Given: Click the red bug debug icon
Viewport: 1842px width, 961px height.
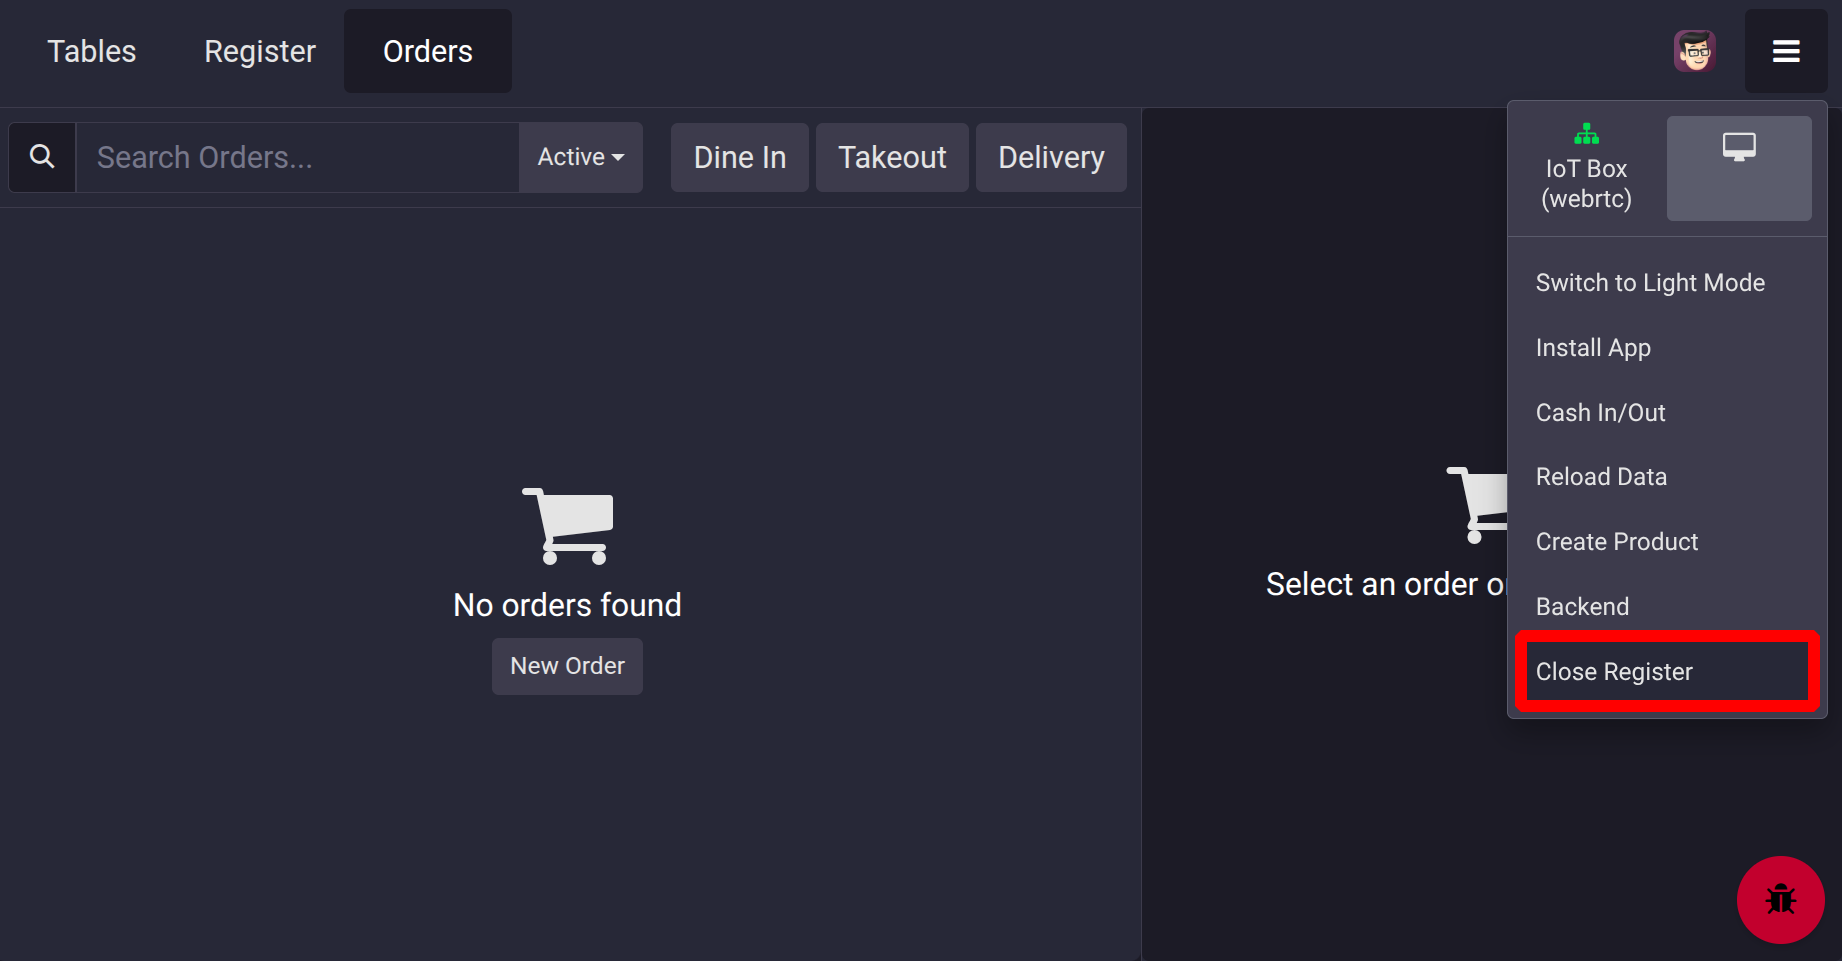Looking at the screenshot, I should [x=1780, y=899].
